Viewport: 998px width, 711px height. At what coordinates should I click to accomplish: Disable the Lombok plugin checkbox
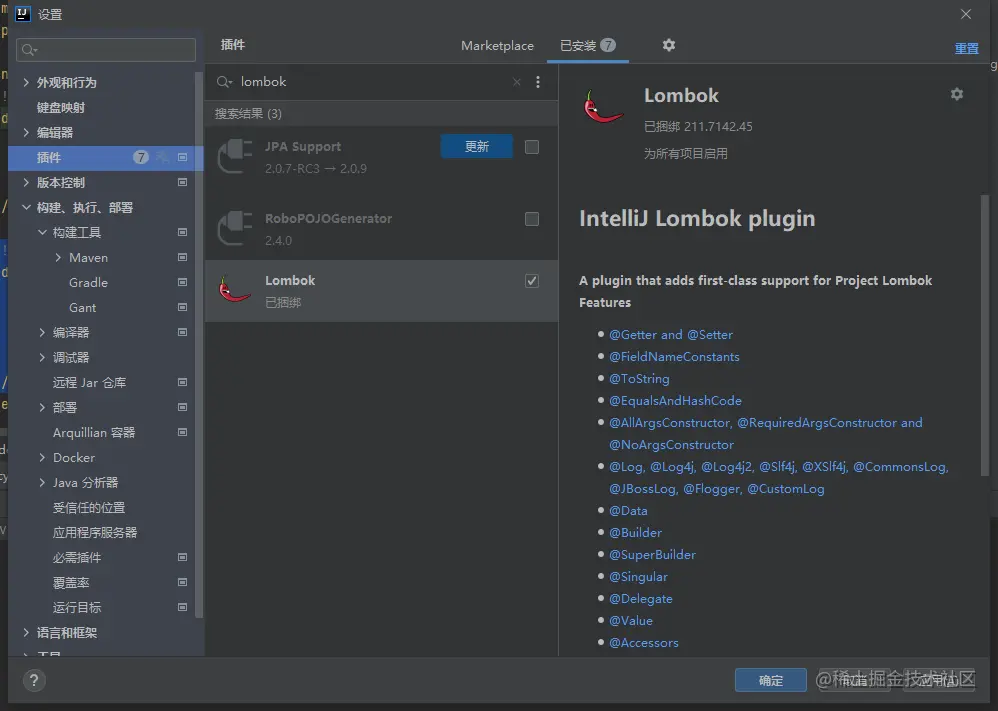(x=532, y=281)
